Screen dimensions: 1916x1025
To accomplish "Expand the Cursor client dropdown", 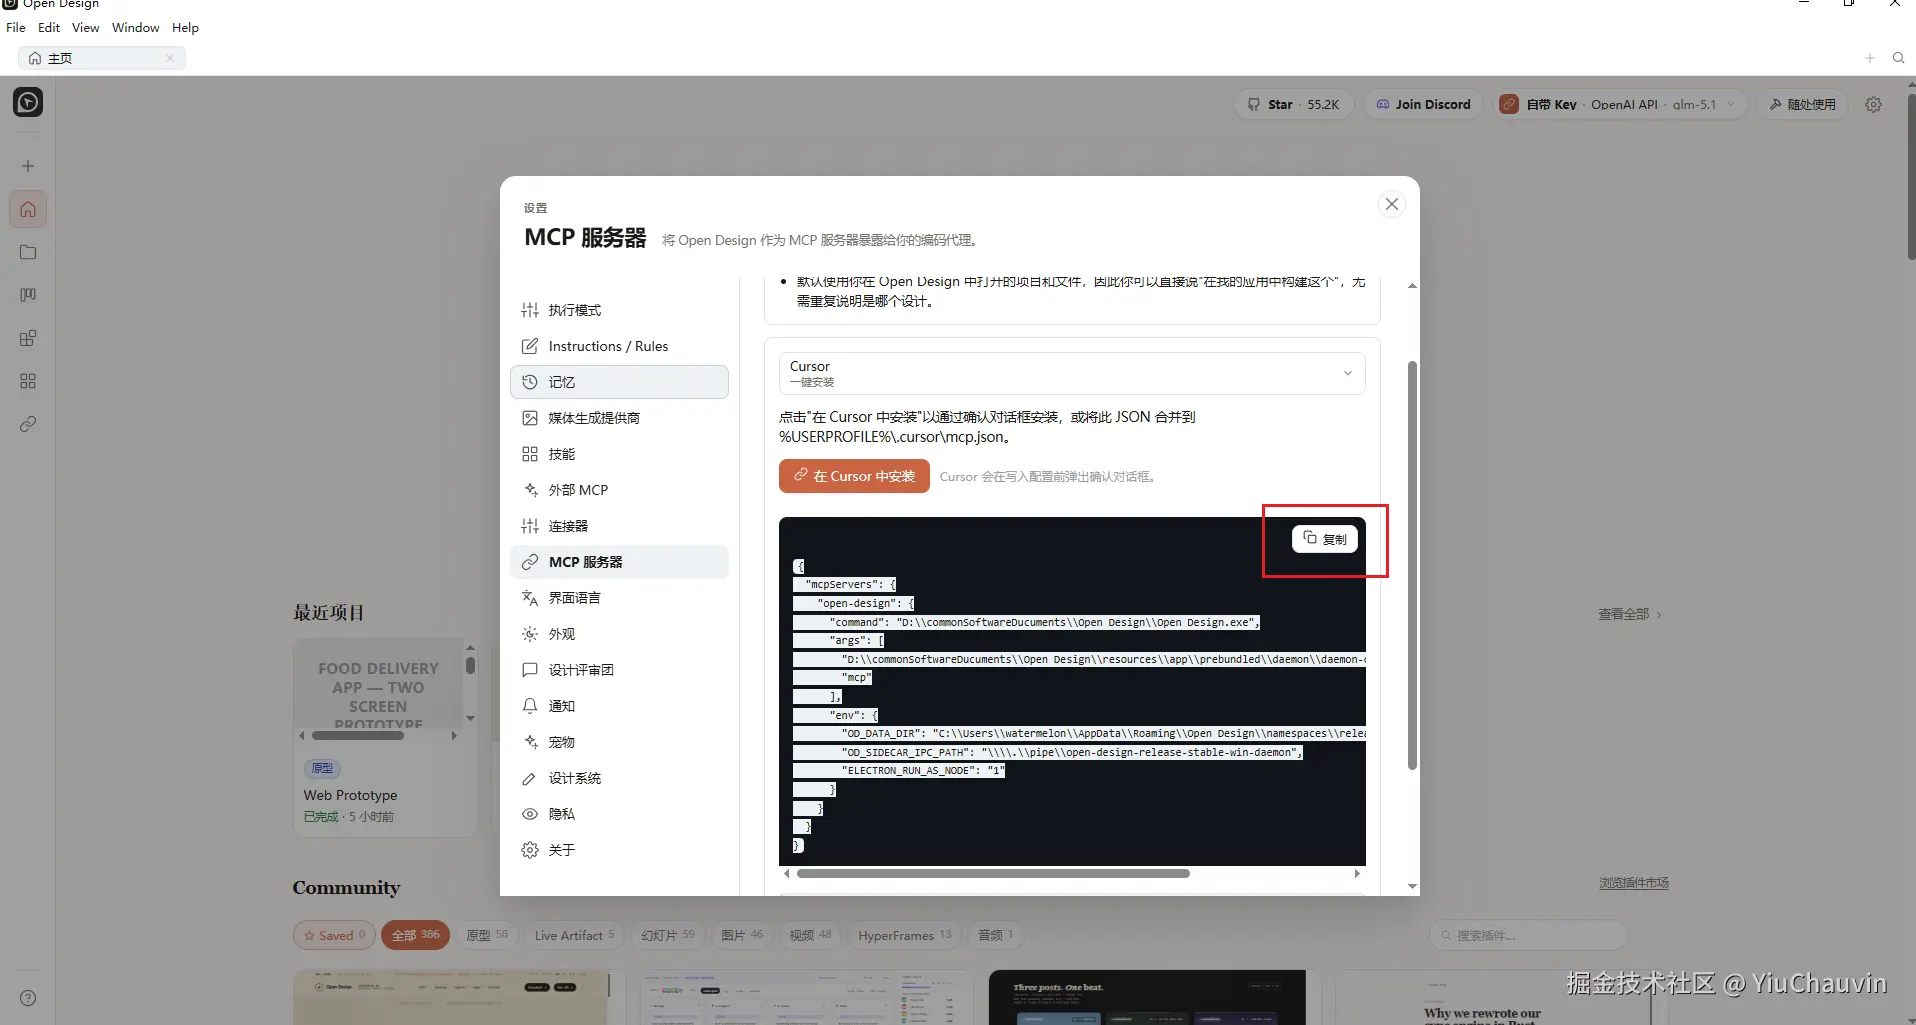I will (1072, 373).
